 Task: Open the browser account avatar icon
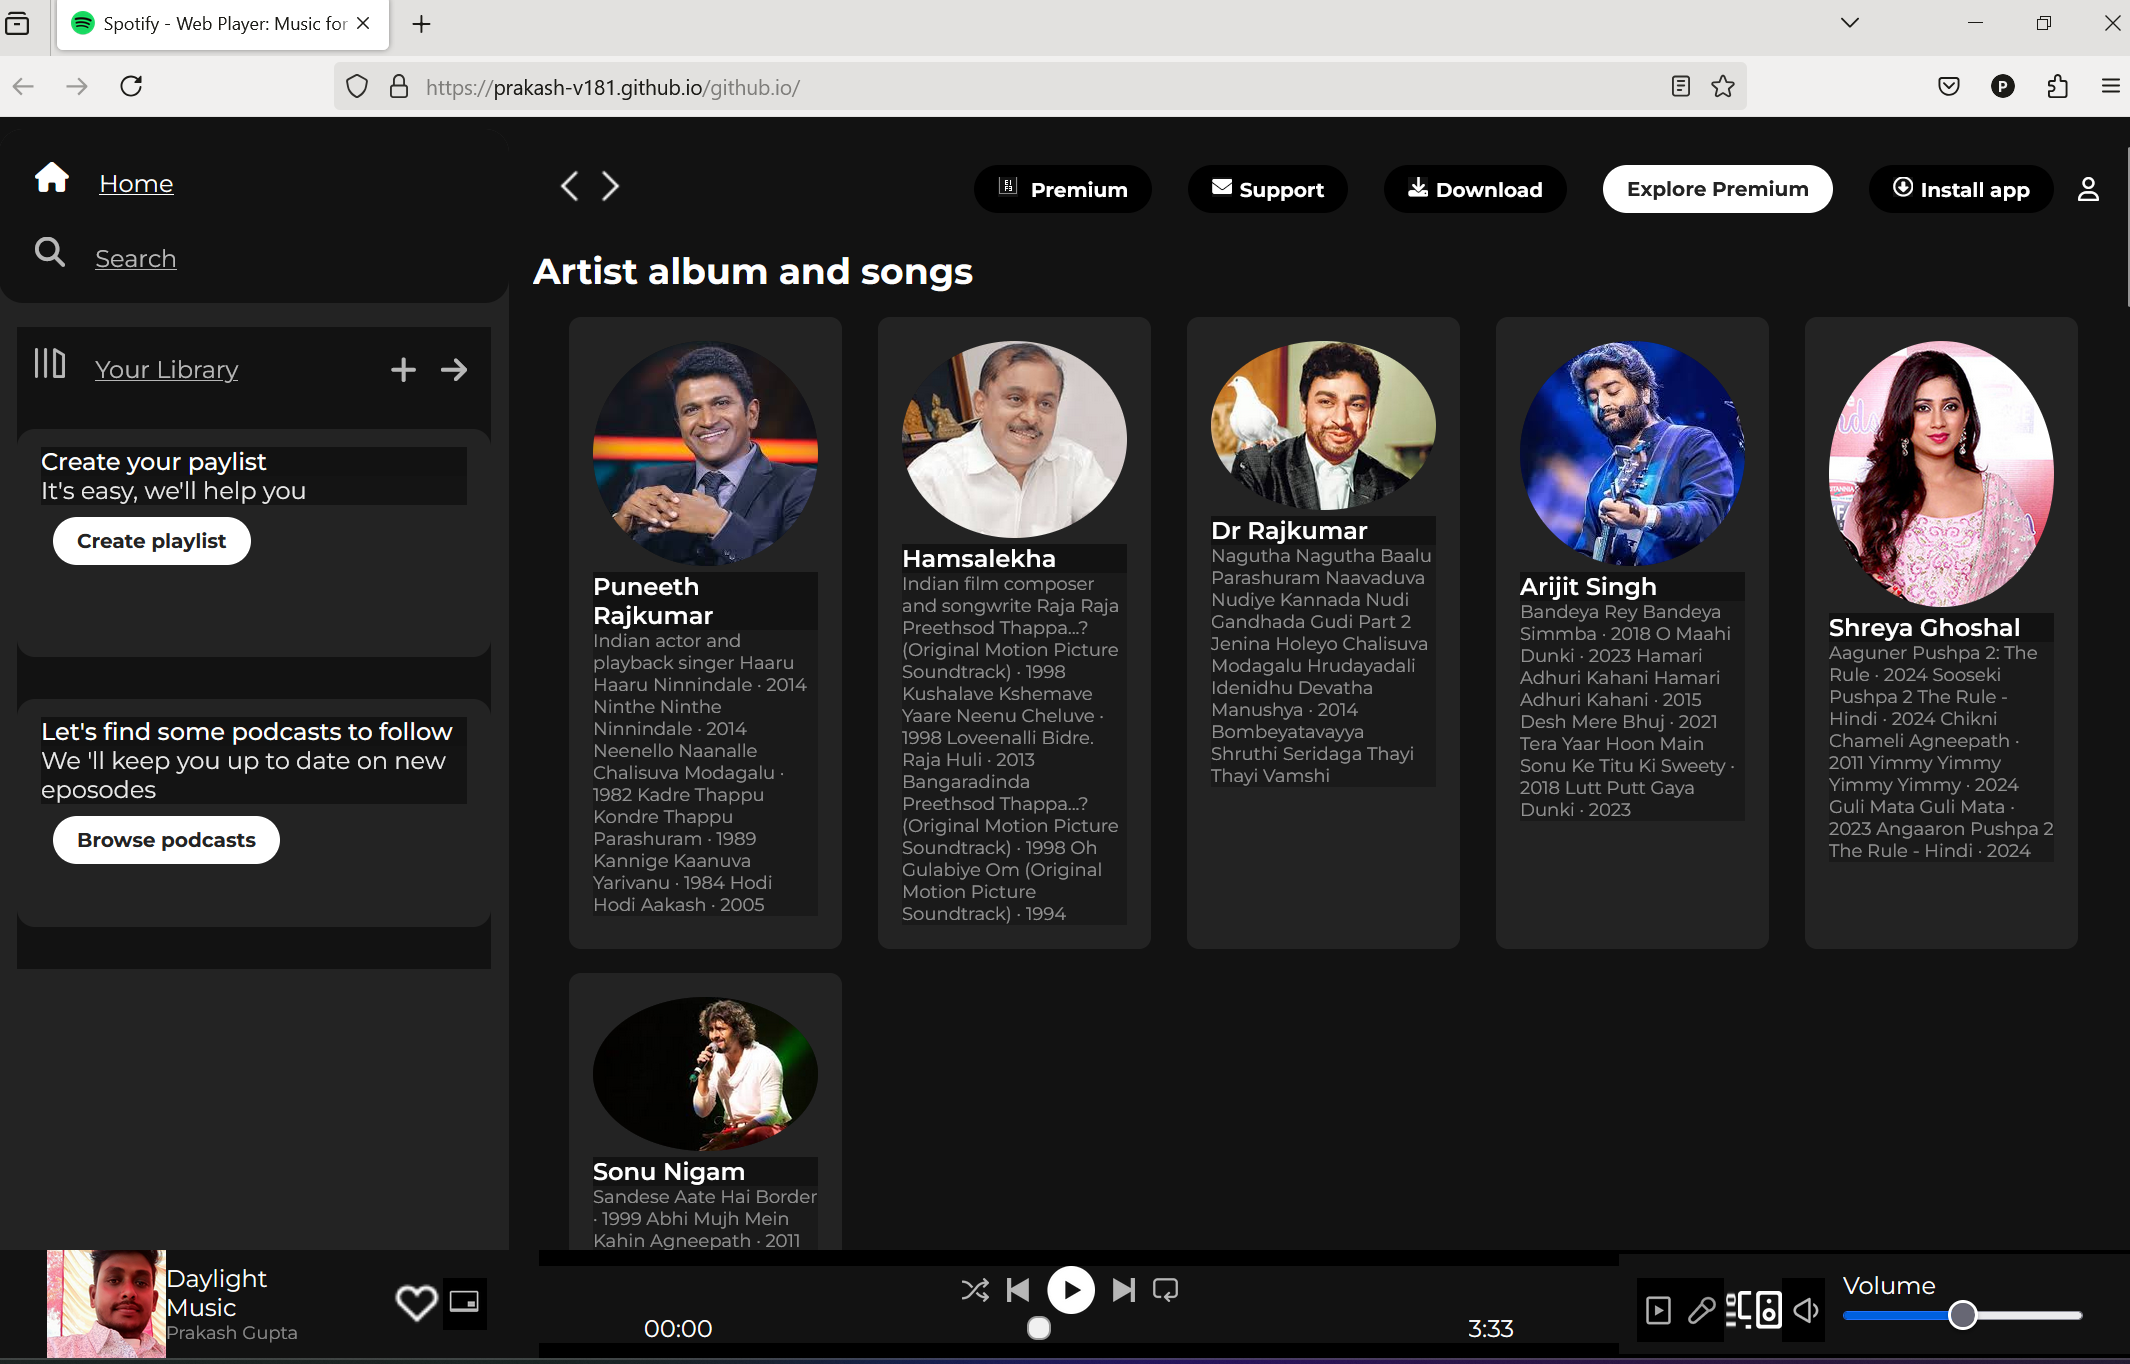pos(2003,86)
